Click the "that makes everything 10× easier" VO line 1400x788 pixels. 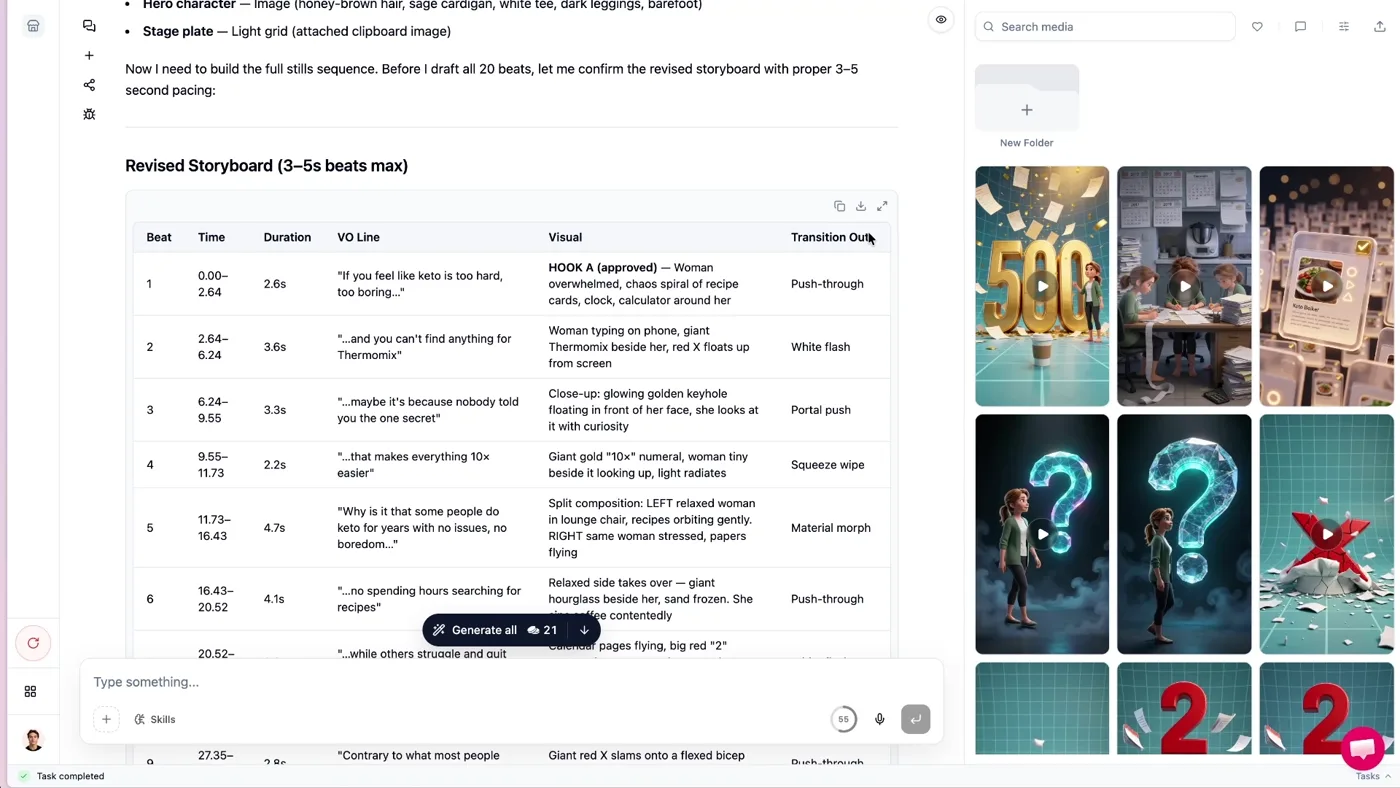tap(413, 465)
